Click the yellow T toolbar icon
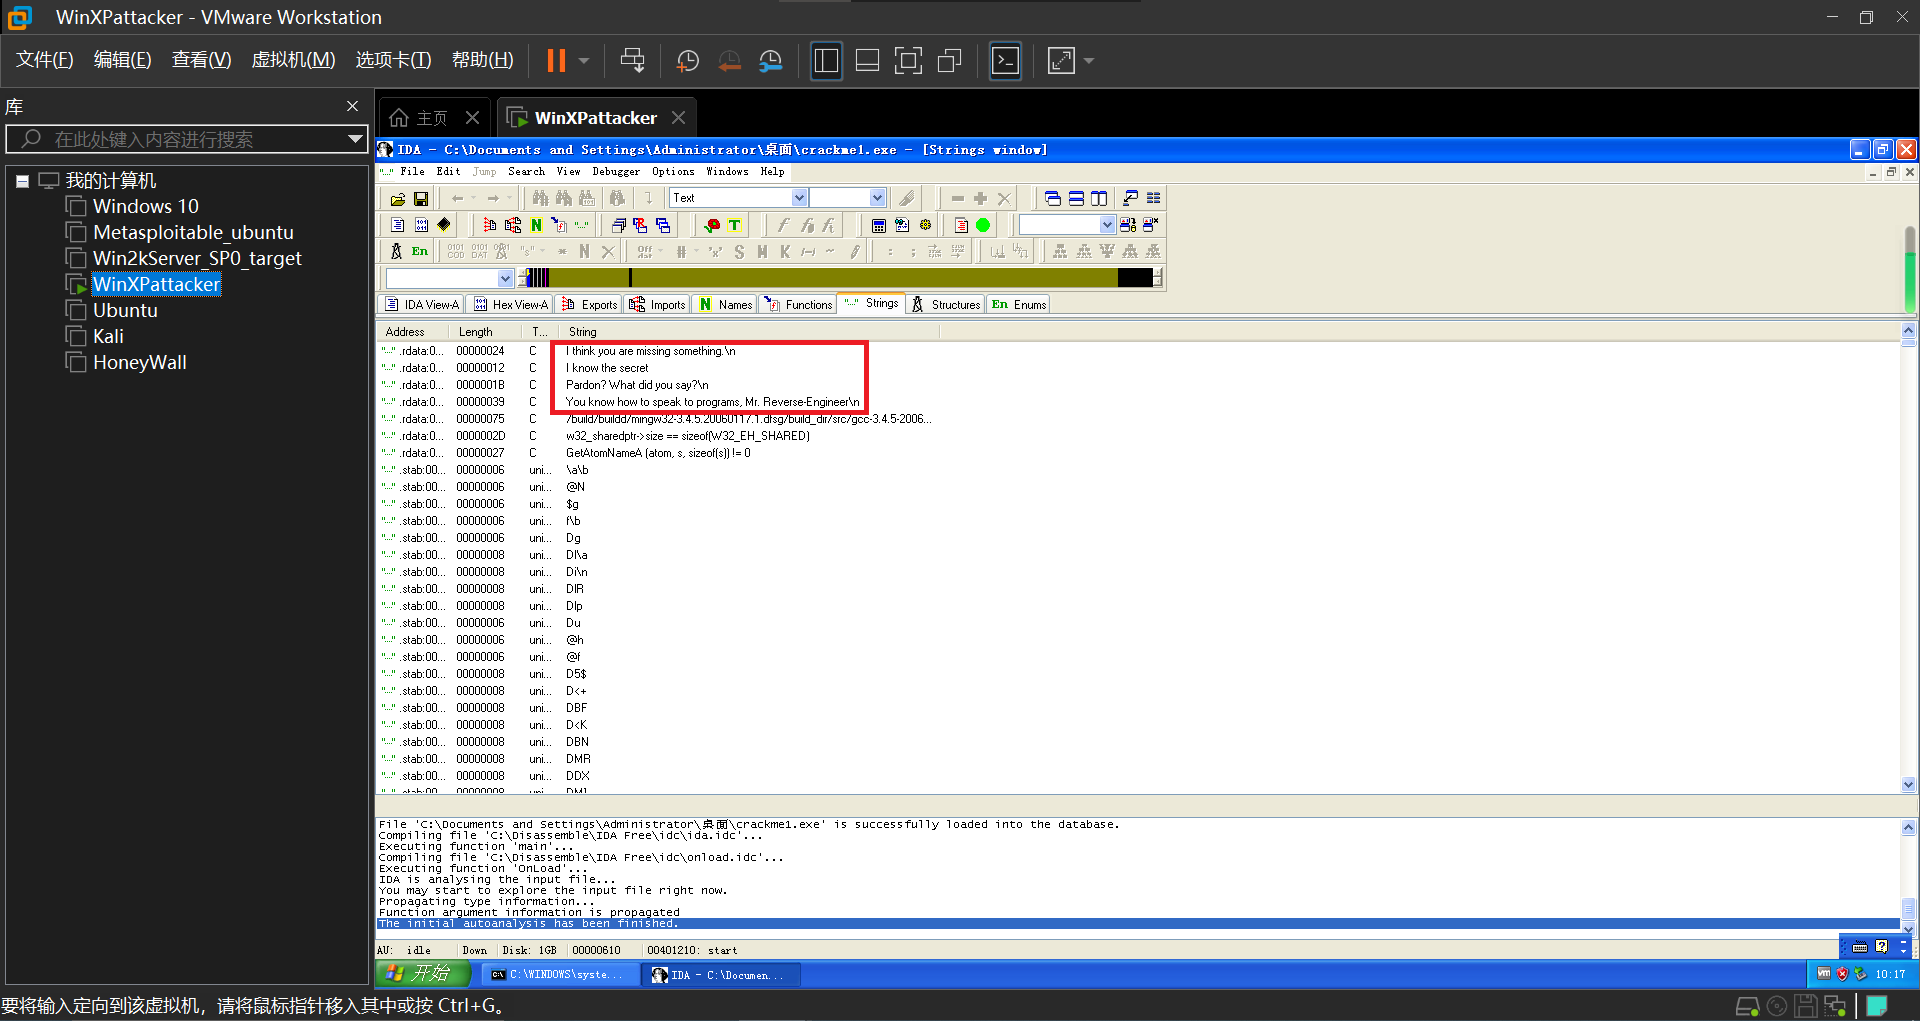Viewport: 1920px width, 1021px height. click(734, 225)
